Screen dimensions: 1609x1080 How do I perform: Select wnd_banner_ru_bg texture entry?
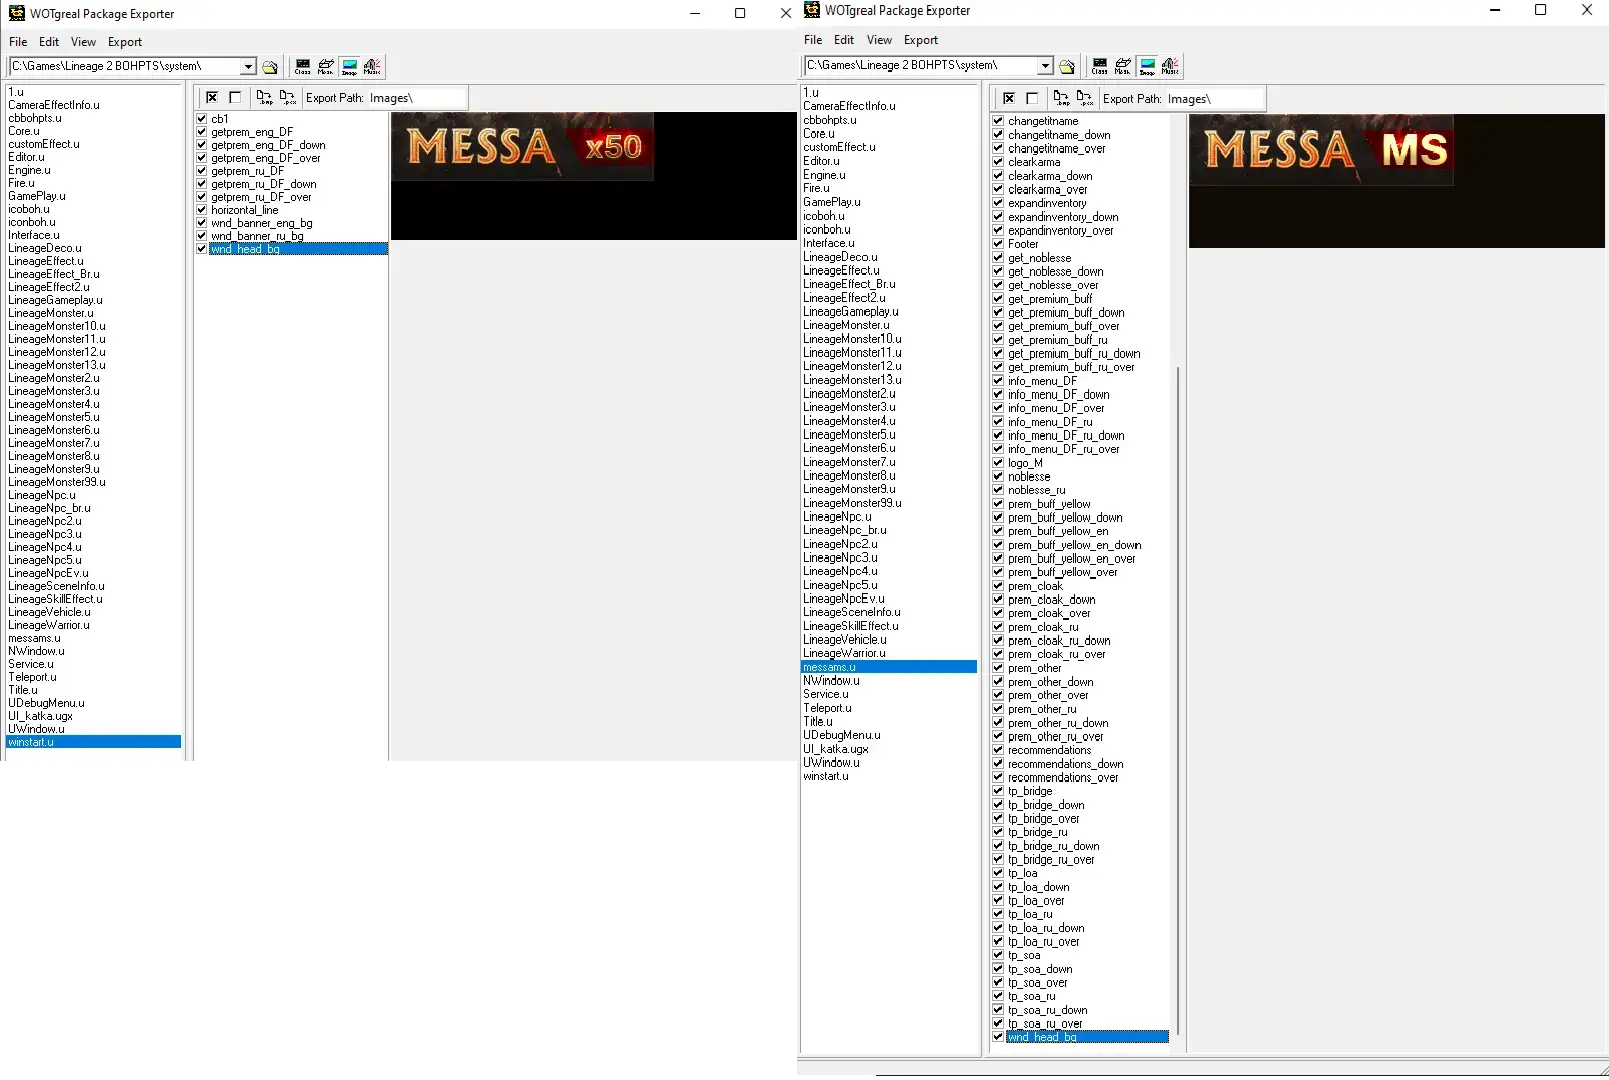click(x=257, y=236)
